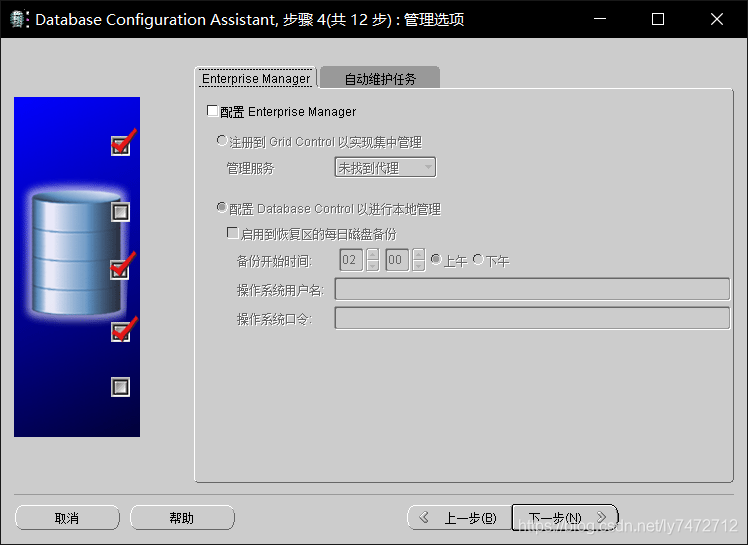Choose the 下午 radio button
The image size is (748, 545).
point(478,259)
